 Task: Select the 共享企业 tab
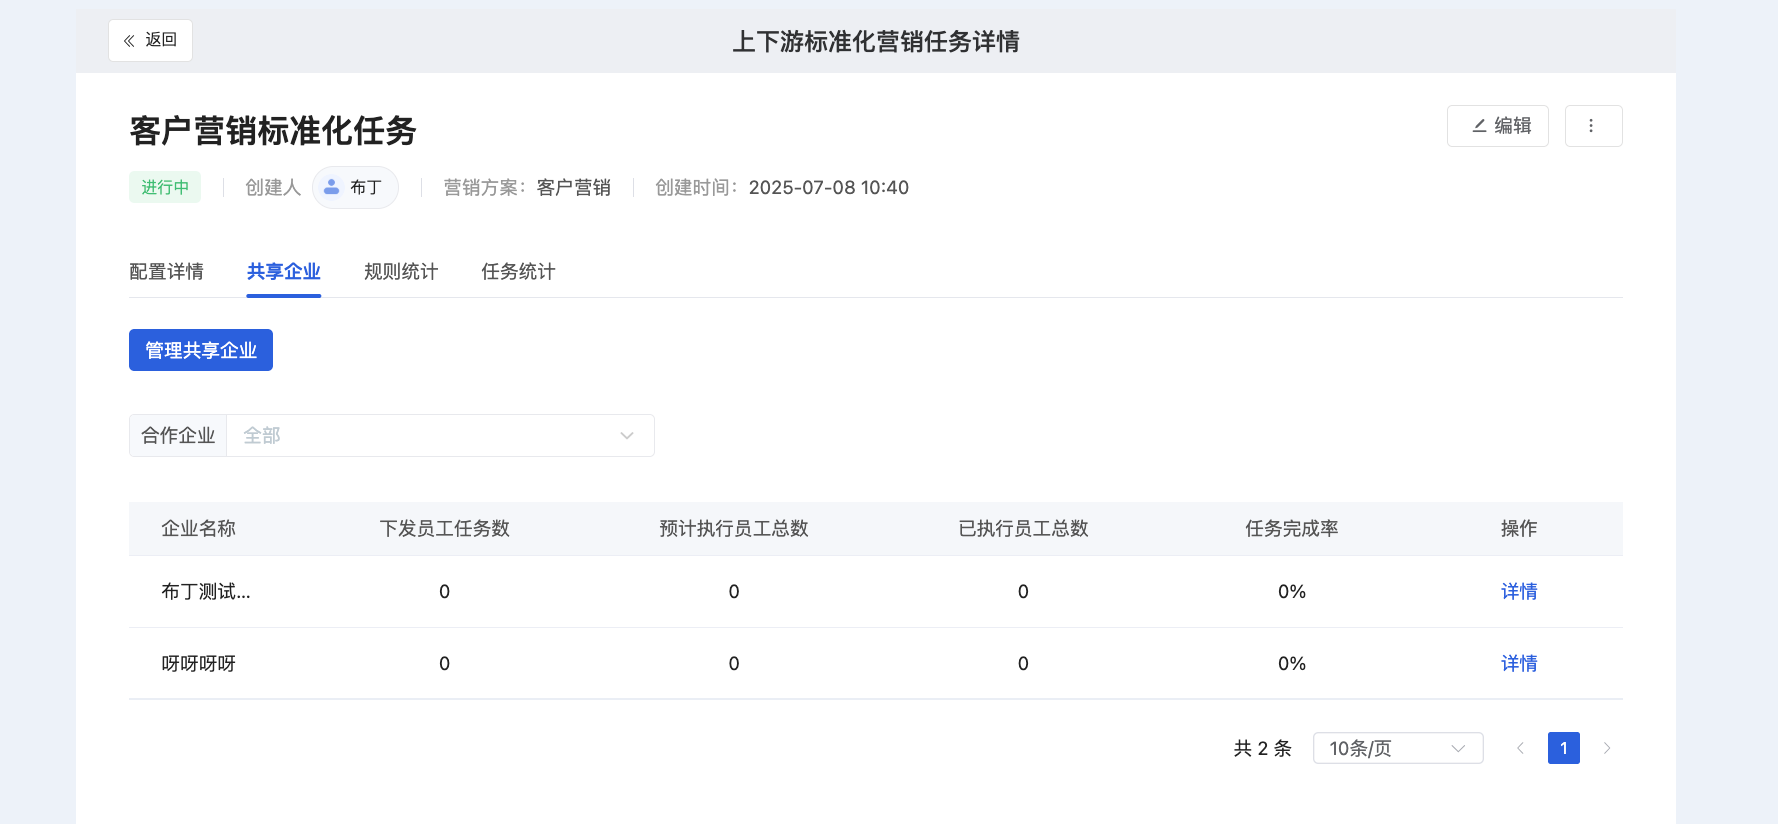283,271
